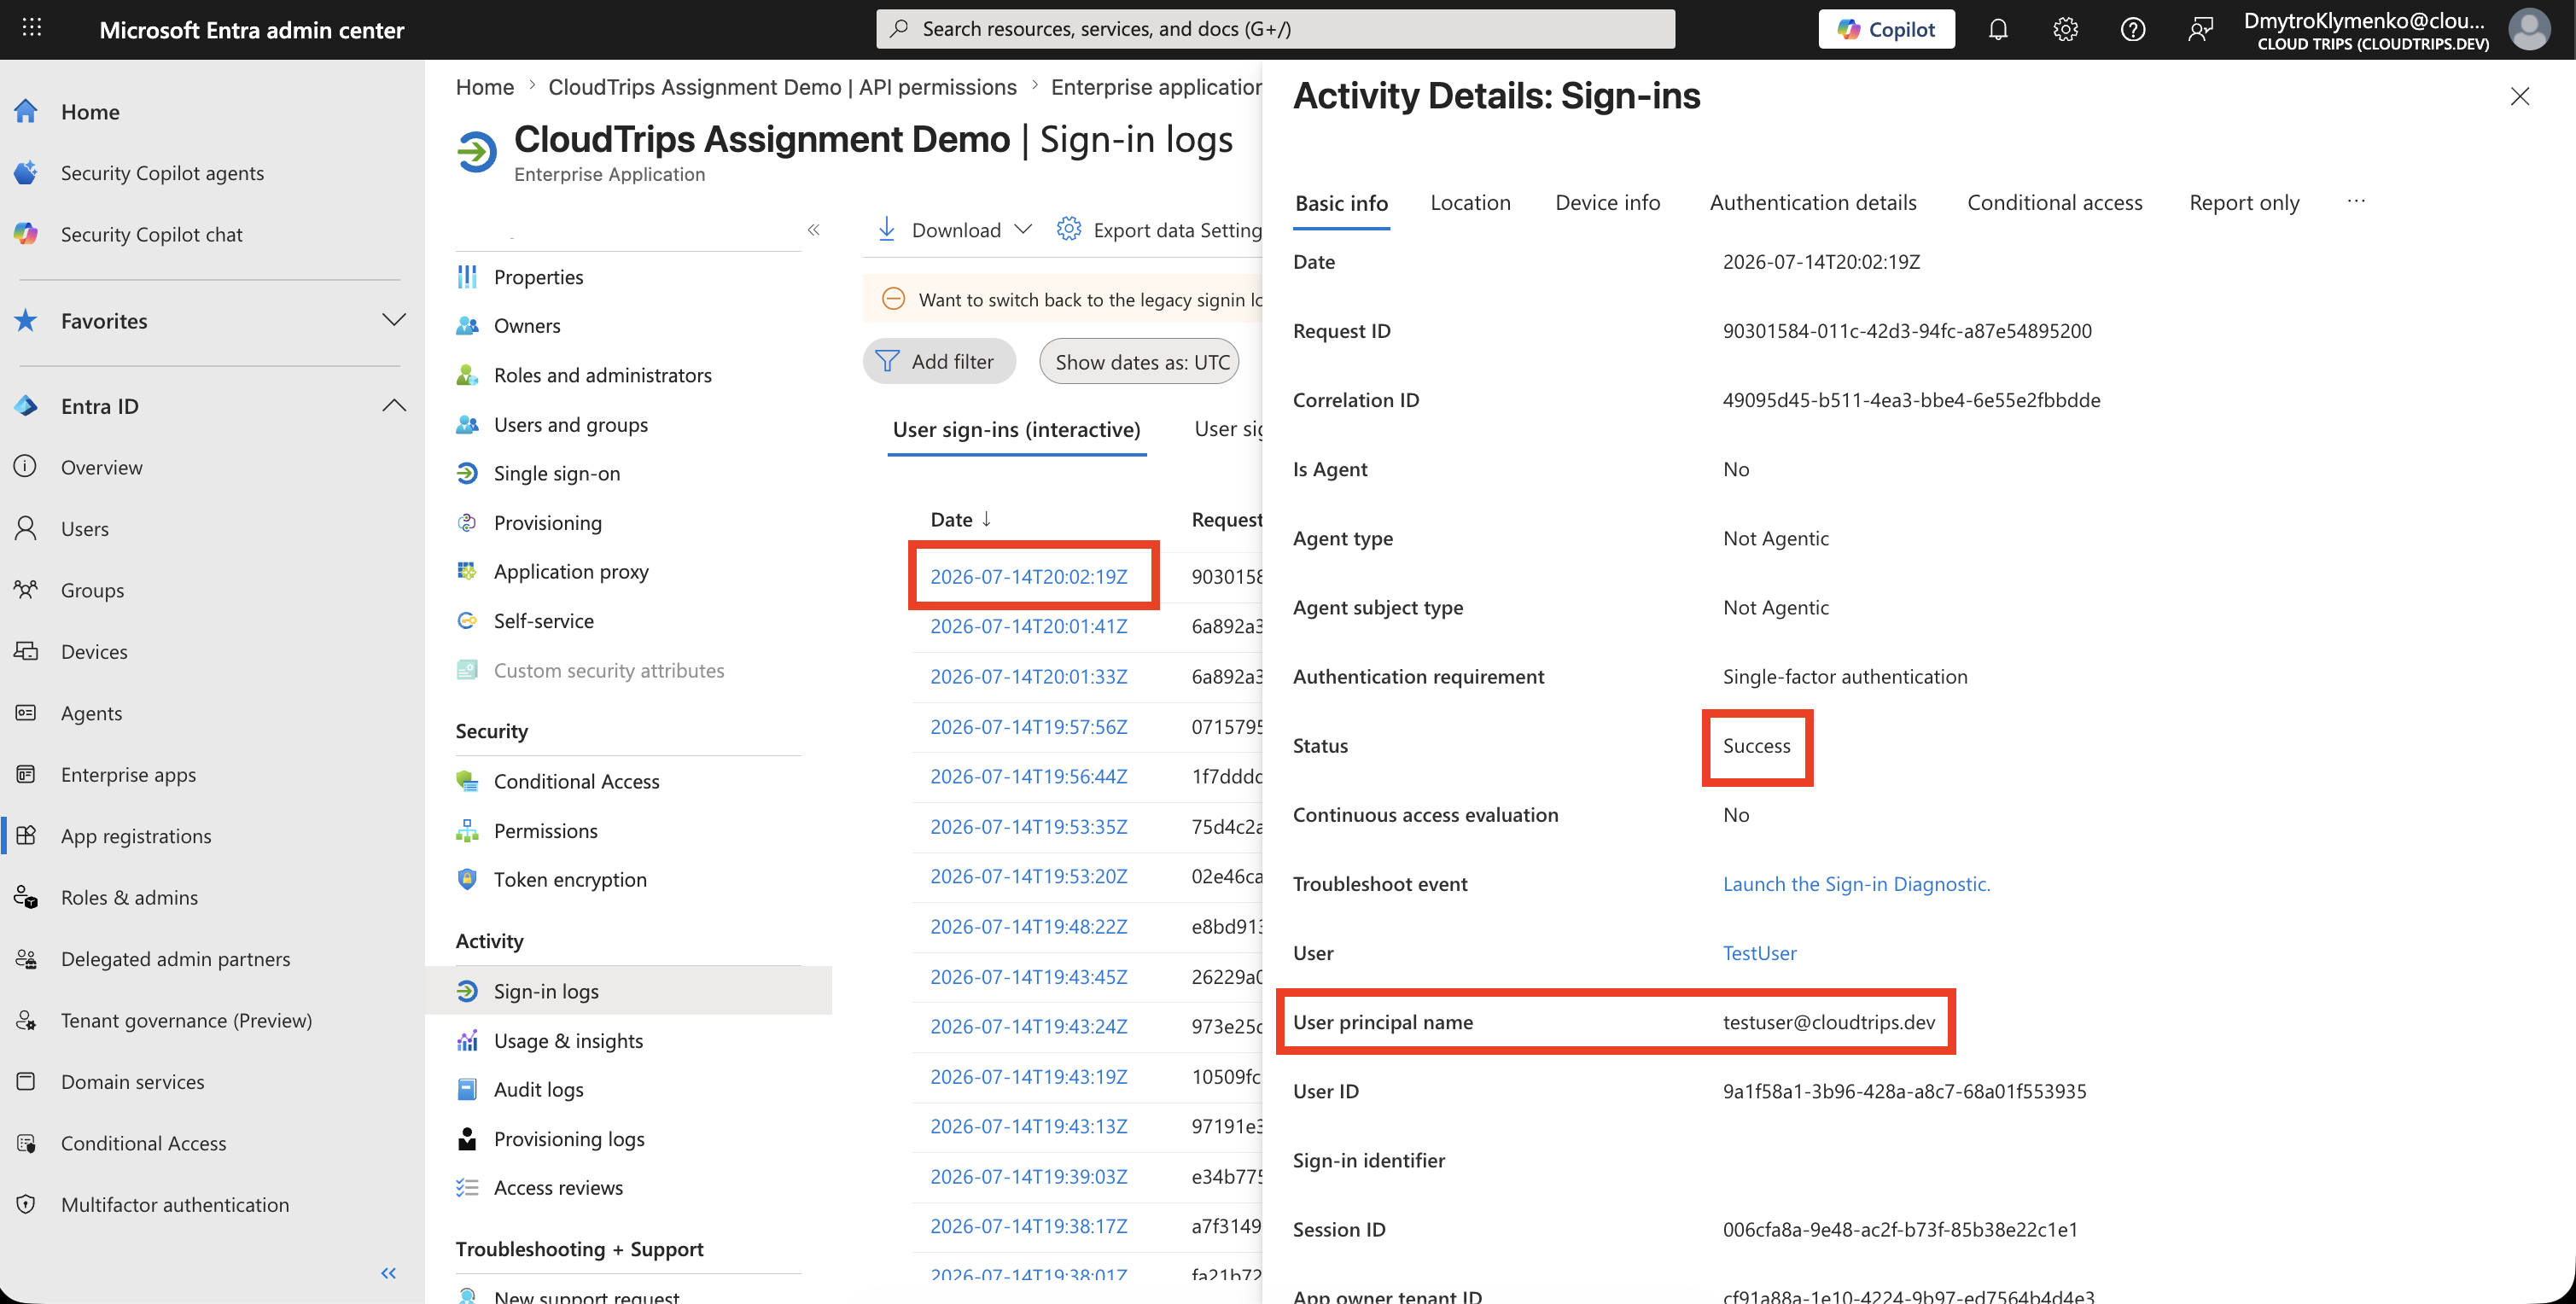Open Provisioning logs

point(569,1138)
